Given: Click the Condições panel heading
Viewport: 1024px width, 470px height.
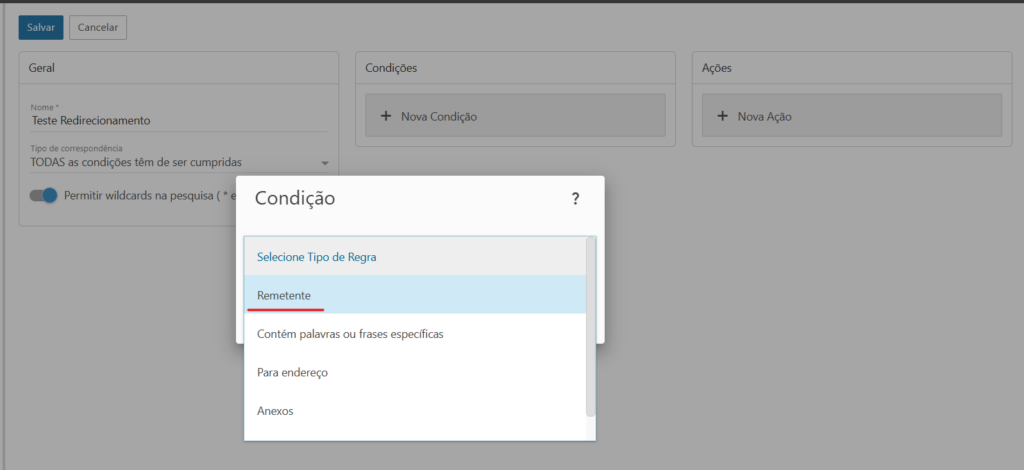Looking at the screenshot, I should (x=391, y=68).
